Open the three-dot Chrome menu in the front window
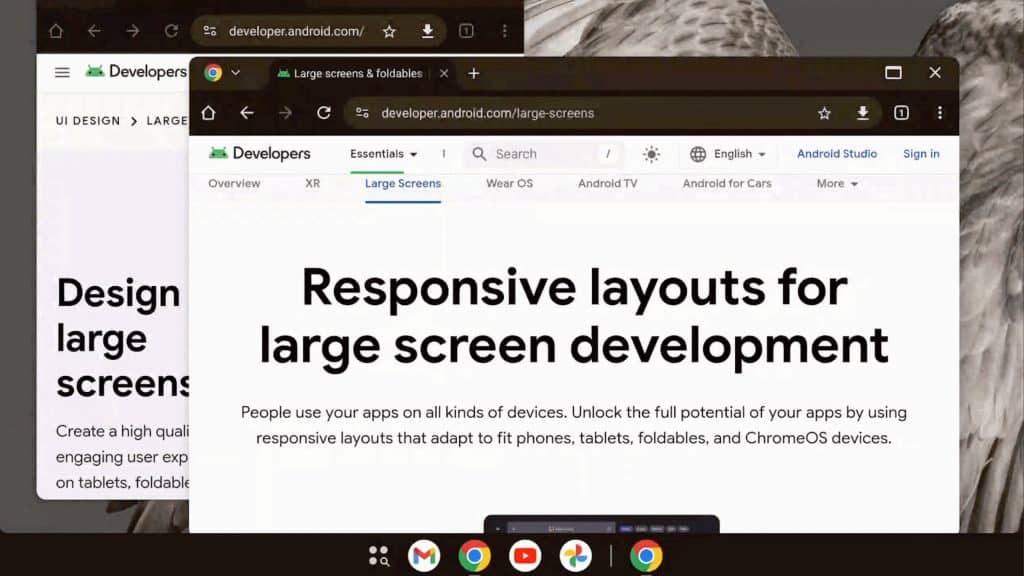Viewport: 1024px width, 576px height. pos(940,113)
